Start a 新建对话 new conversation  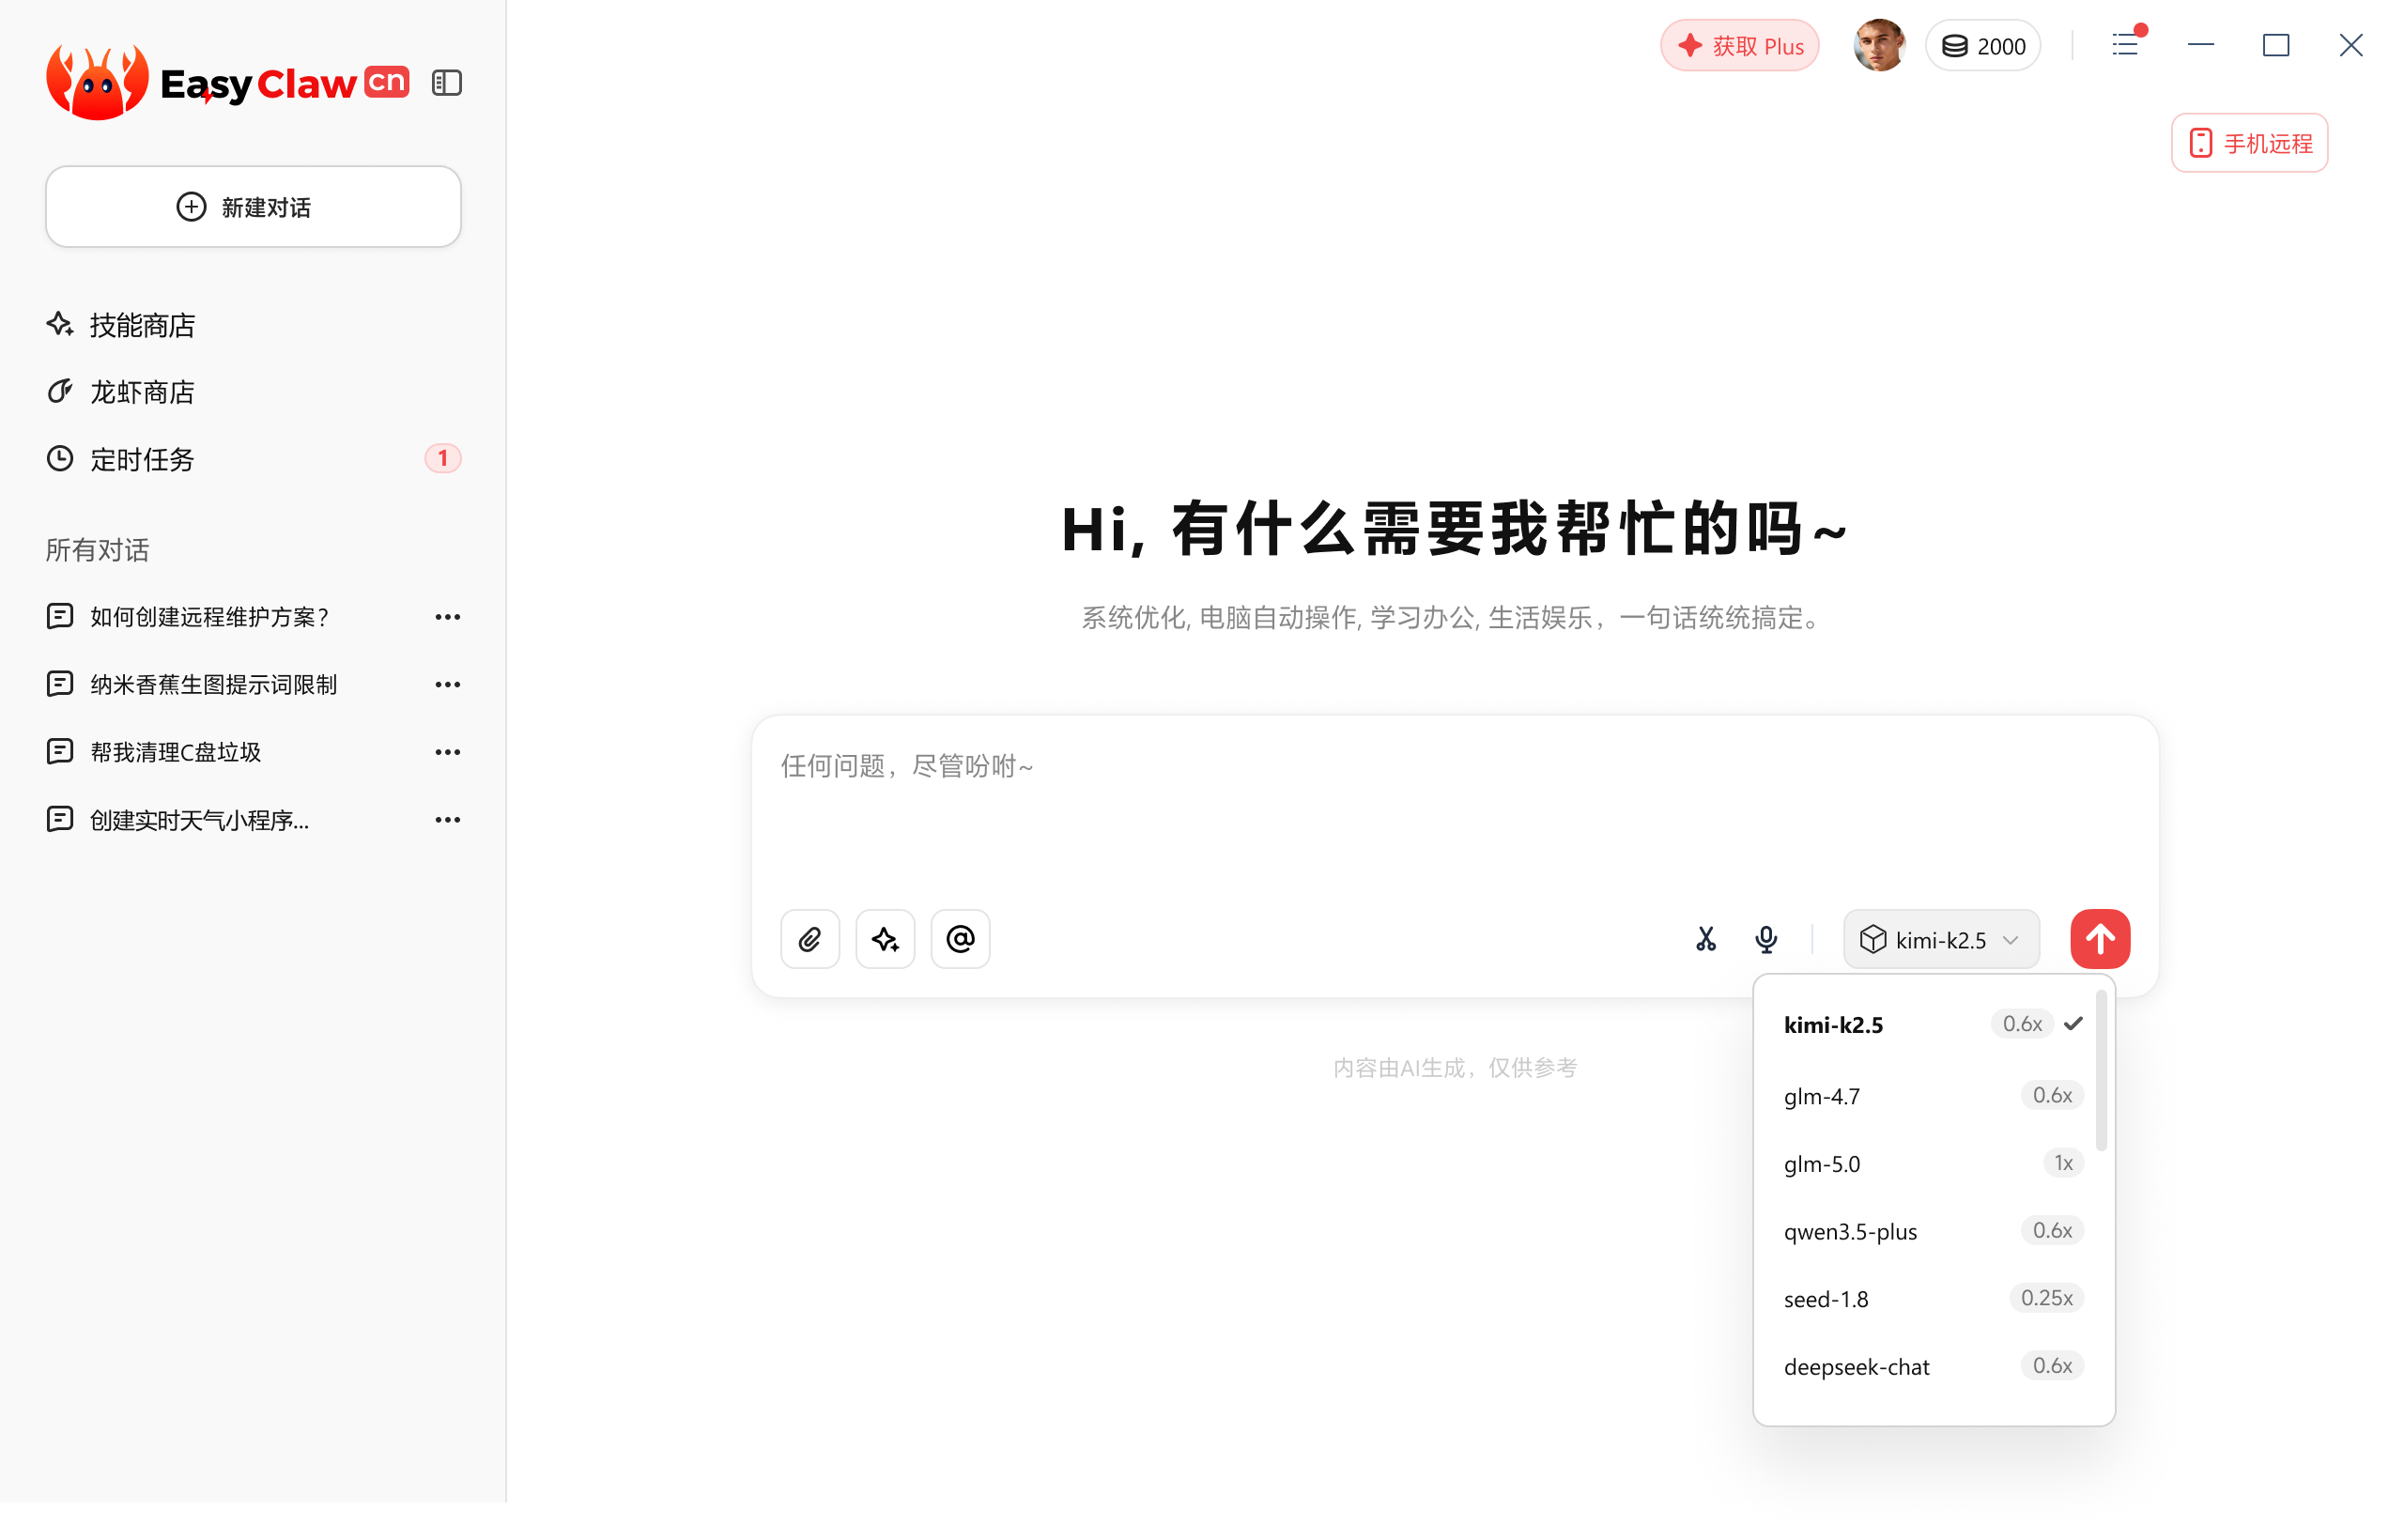(x=253, y=207)
